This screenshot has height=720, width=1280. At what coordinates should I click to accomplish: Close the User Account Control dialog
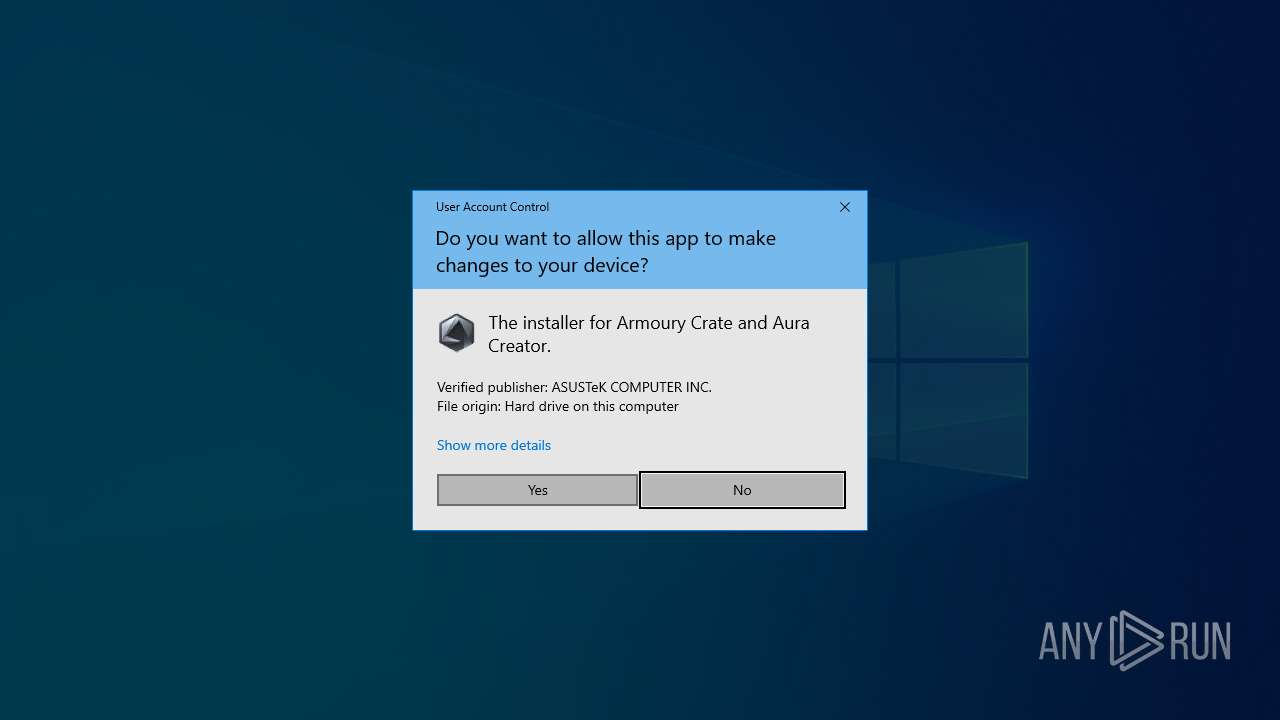(x=845, y=207)
